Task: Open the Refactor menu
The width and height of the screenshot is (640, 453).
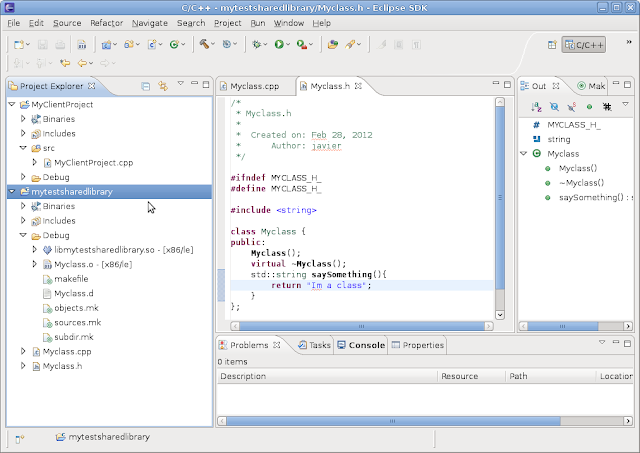Action: coord(107,23)
